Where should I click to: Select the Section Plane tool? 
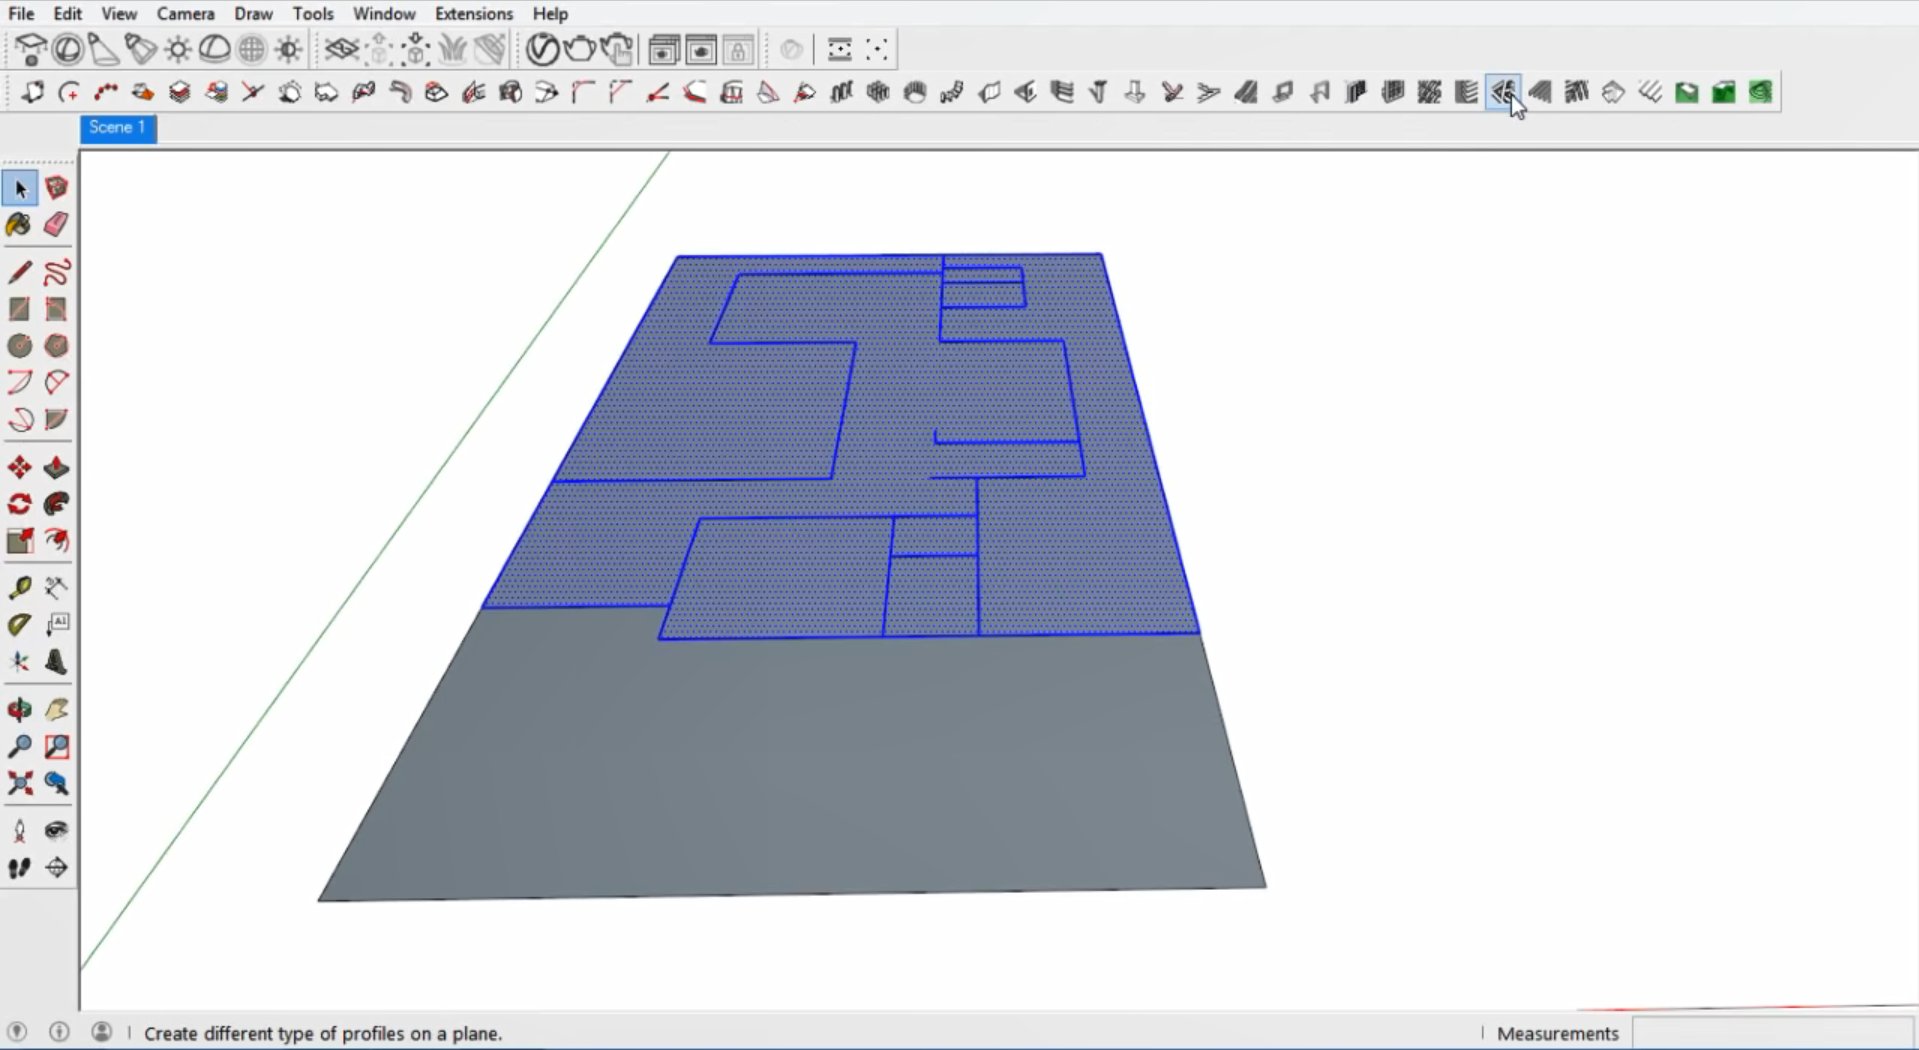tap(57, 868)
